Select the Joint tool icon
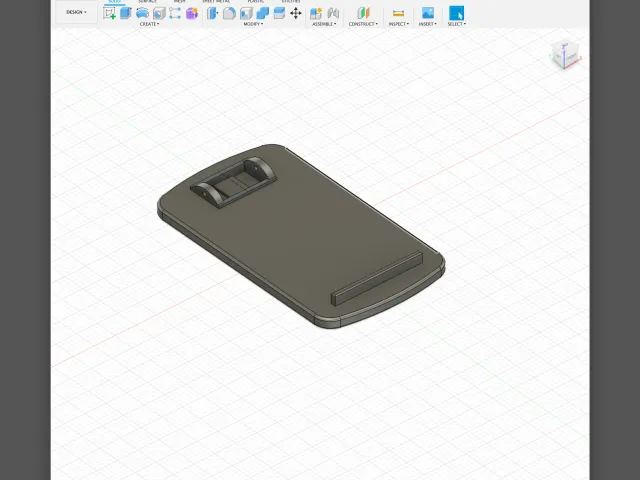The image size is (640, 480). tap(333, 13)
